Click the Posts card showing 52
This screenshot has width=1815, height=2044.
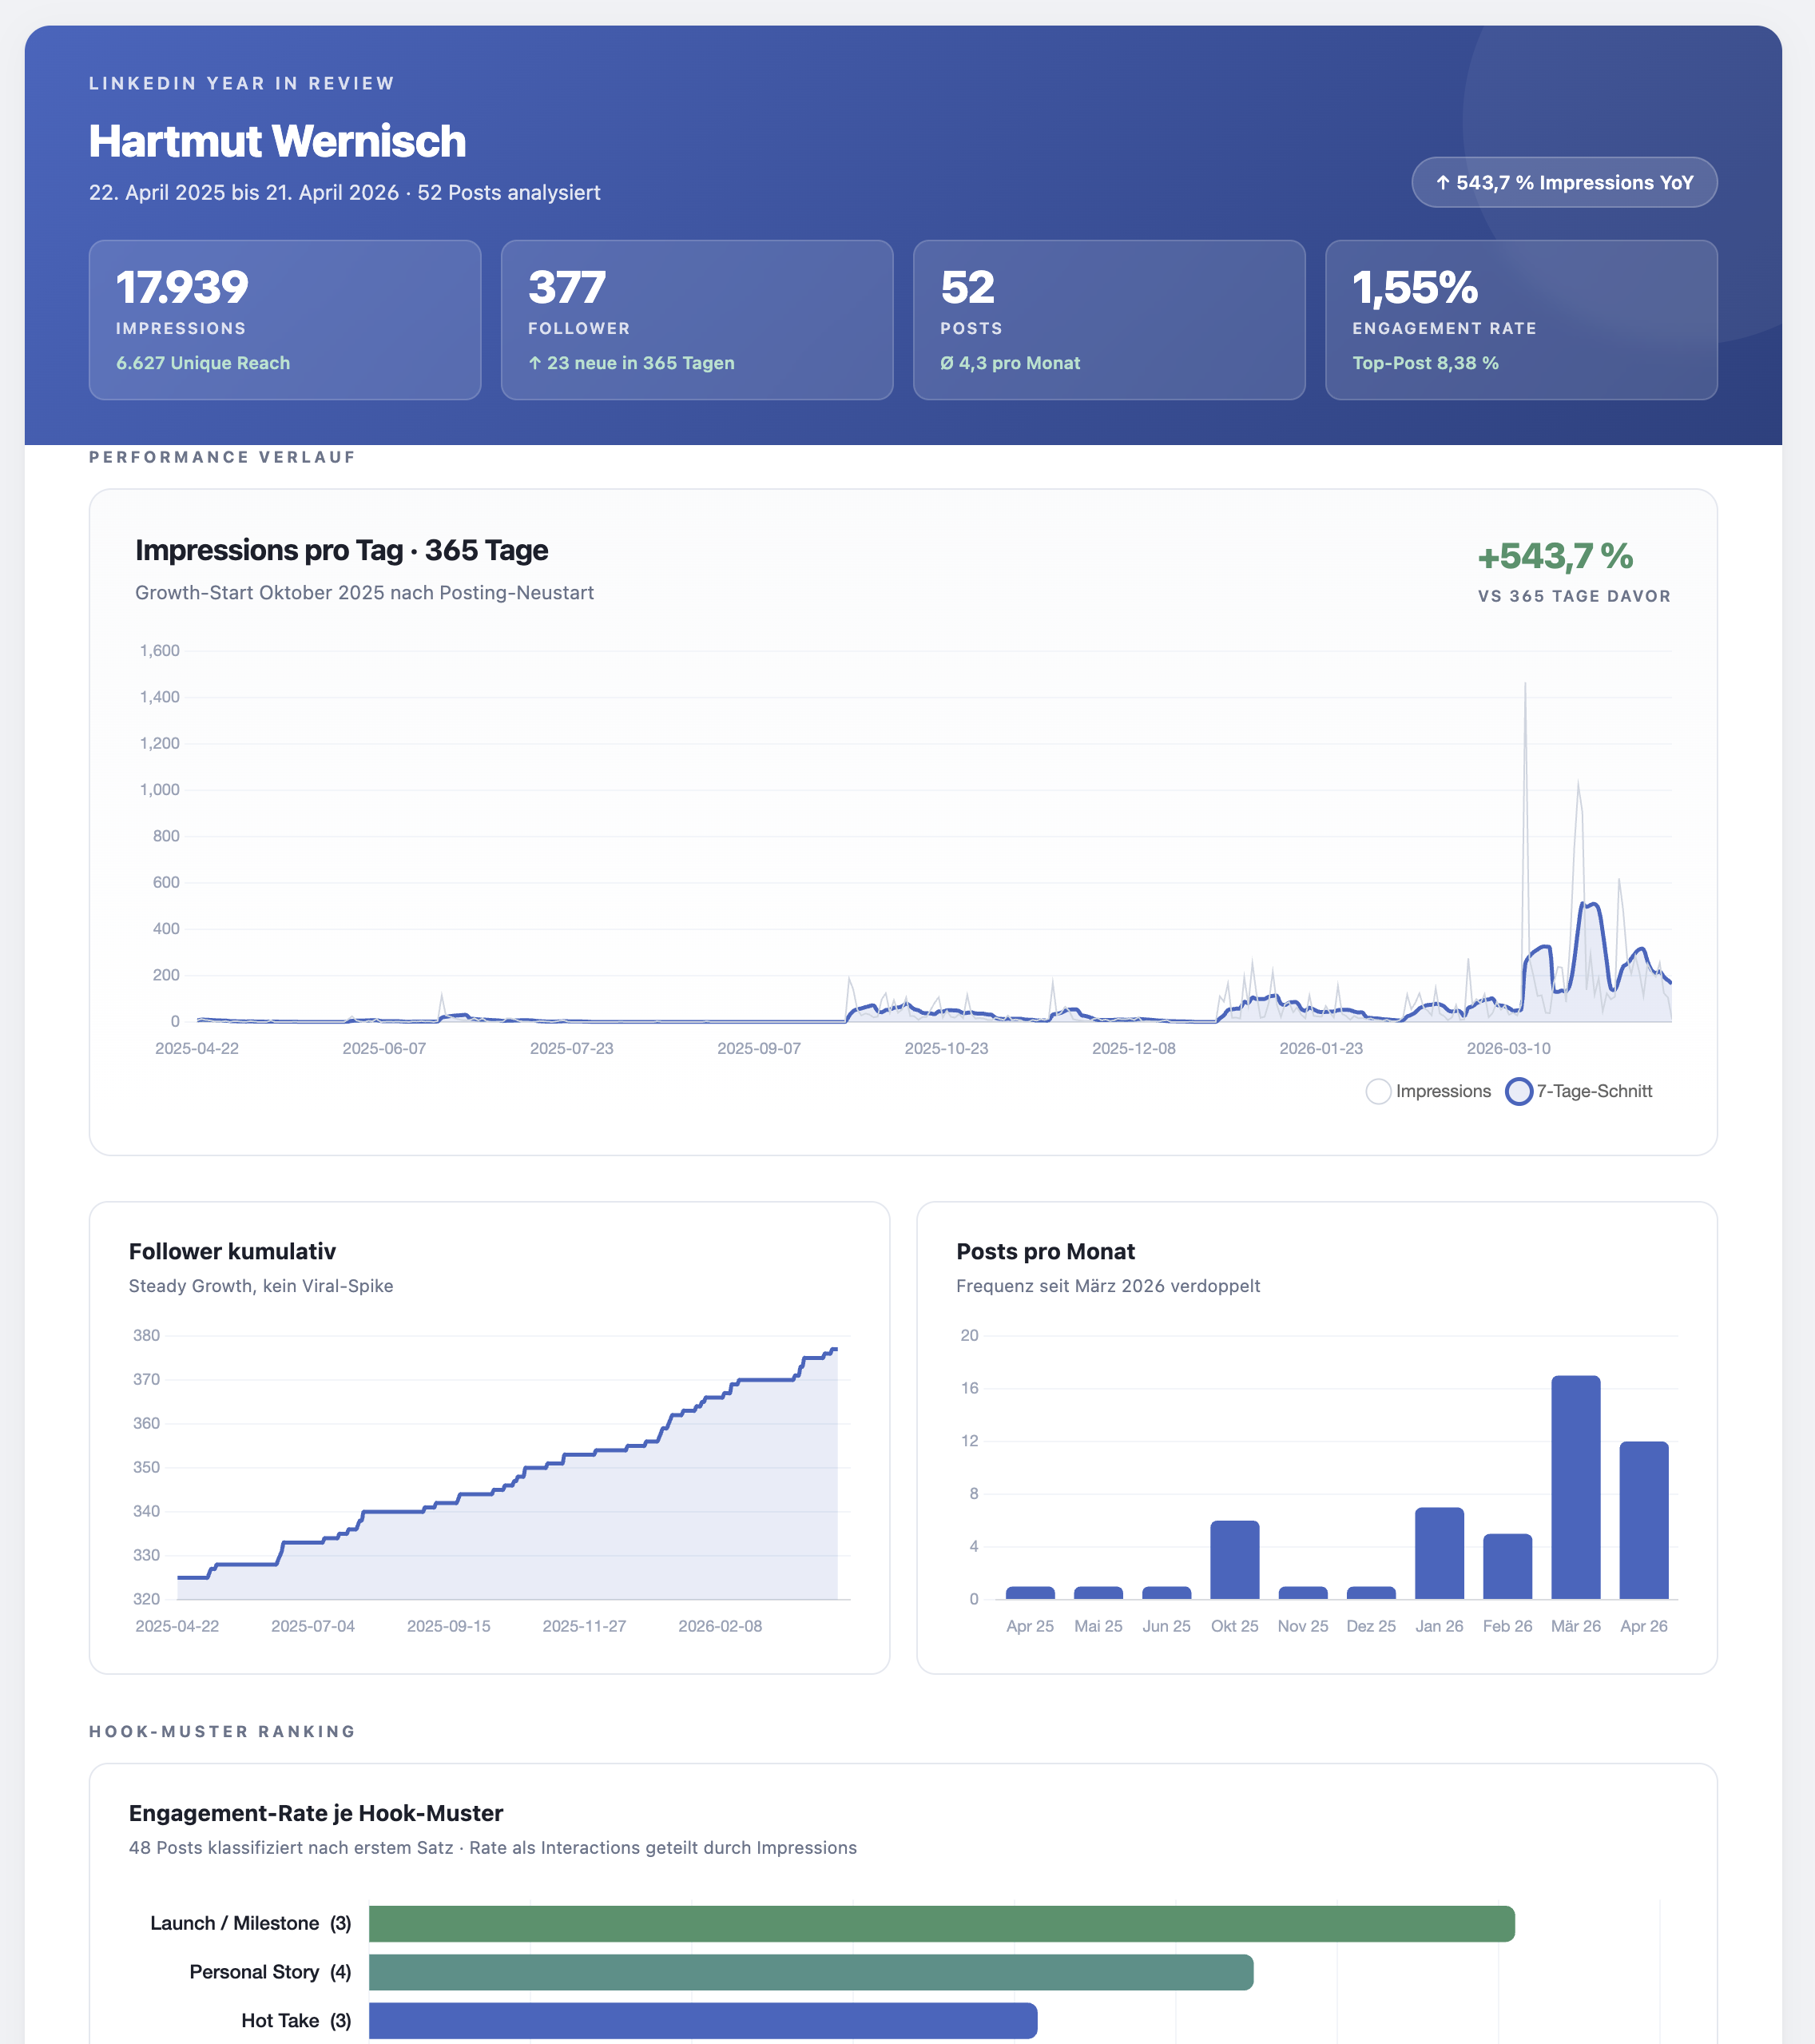[1109, 318]
